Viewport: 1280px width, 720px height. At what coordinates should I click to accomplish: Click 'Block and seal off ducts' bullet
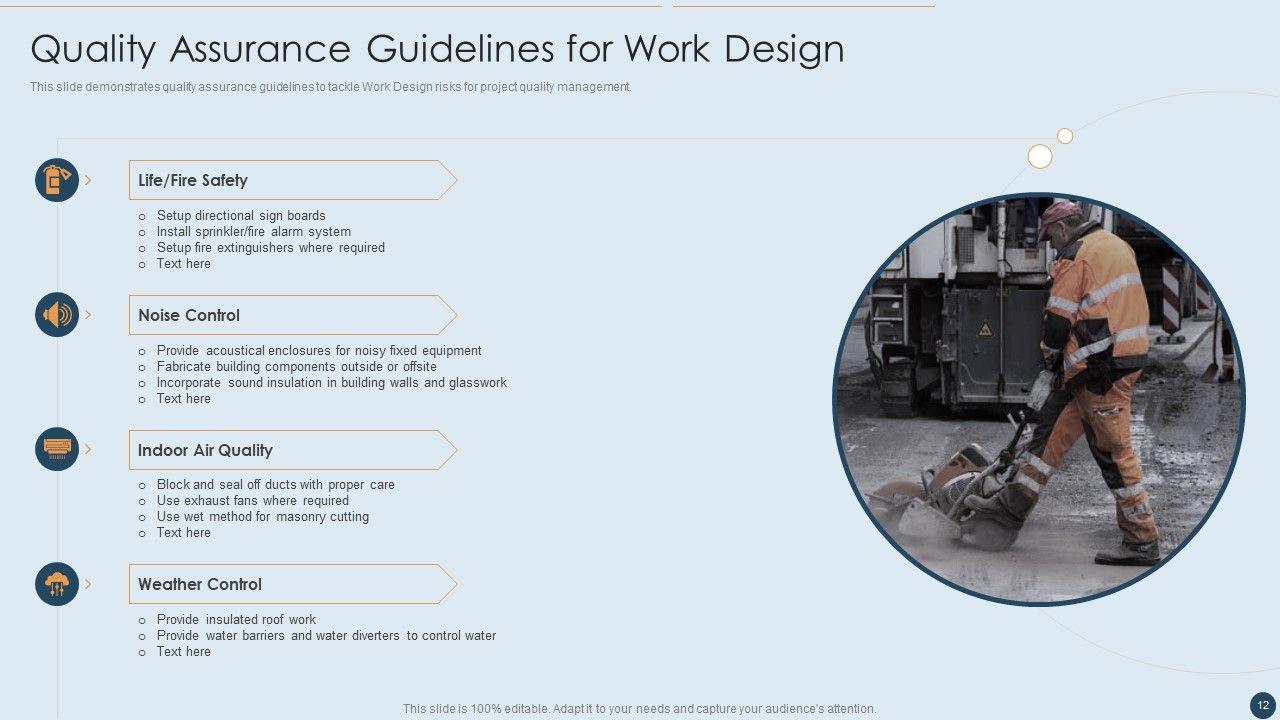[276, 484]
